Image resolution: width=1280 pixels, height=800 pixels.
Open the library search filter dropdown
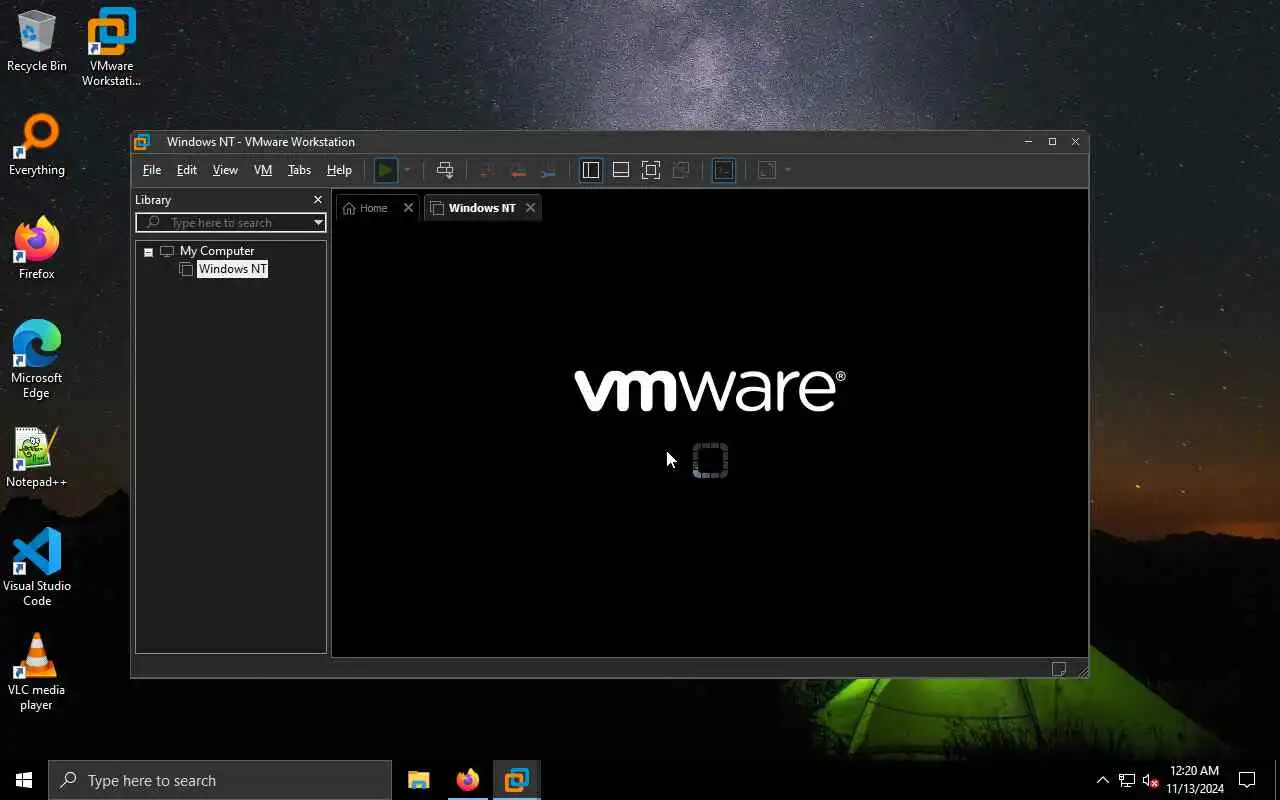[x=318, y=223]
